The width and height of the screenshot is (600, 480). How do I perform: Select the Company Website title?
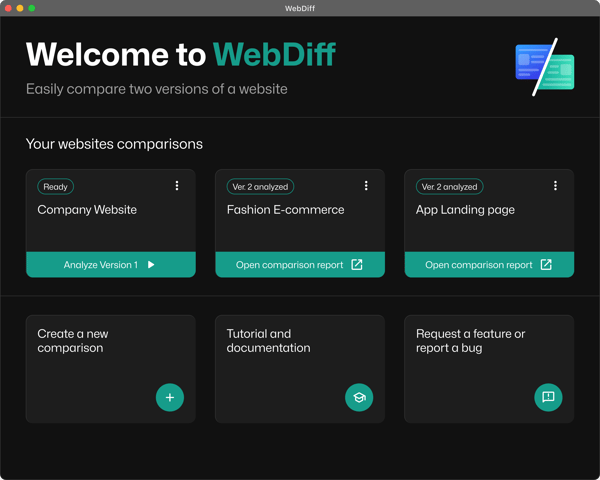click(x=87, y=210)
